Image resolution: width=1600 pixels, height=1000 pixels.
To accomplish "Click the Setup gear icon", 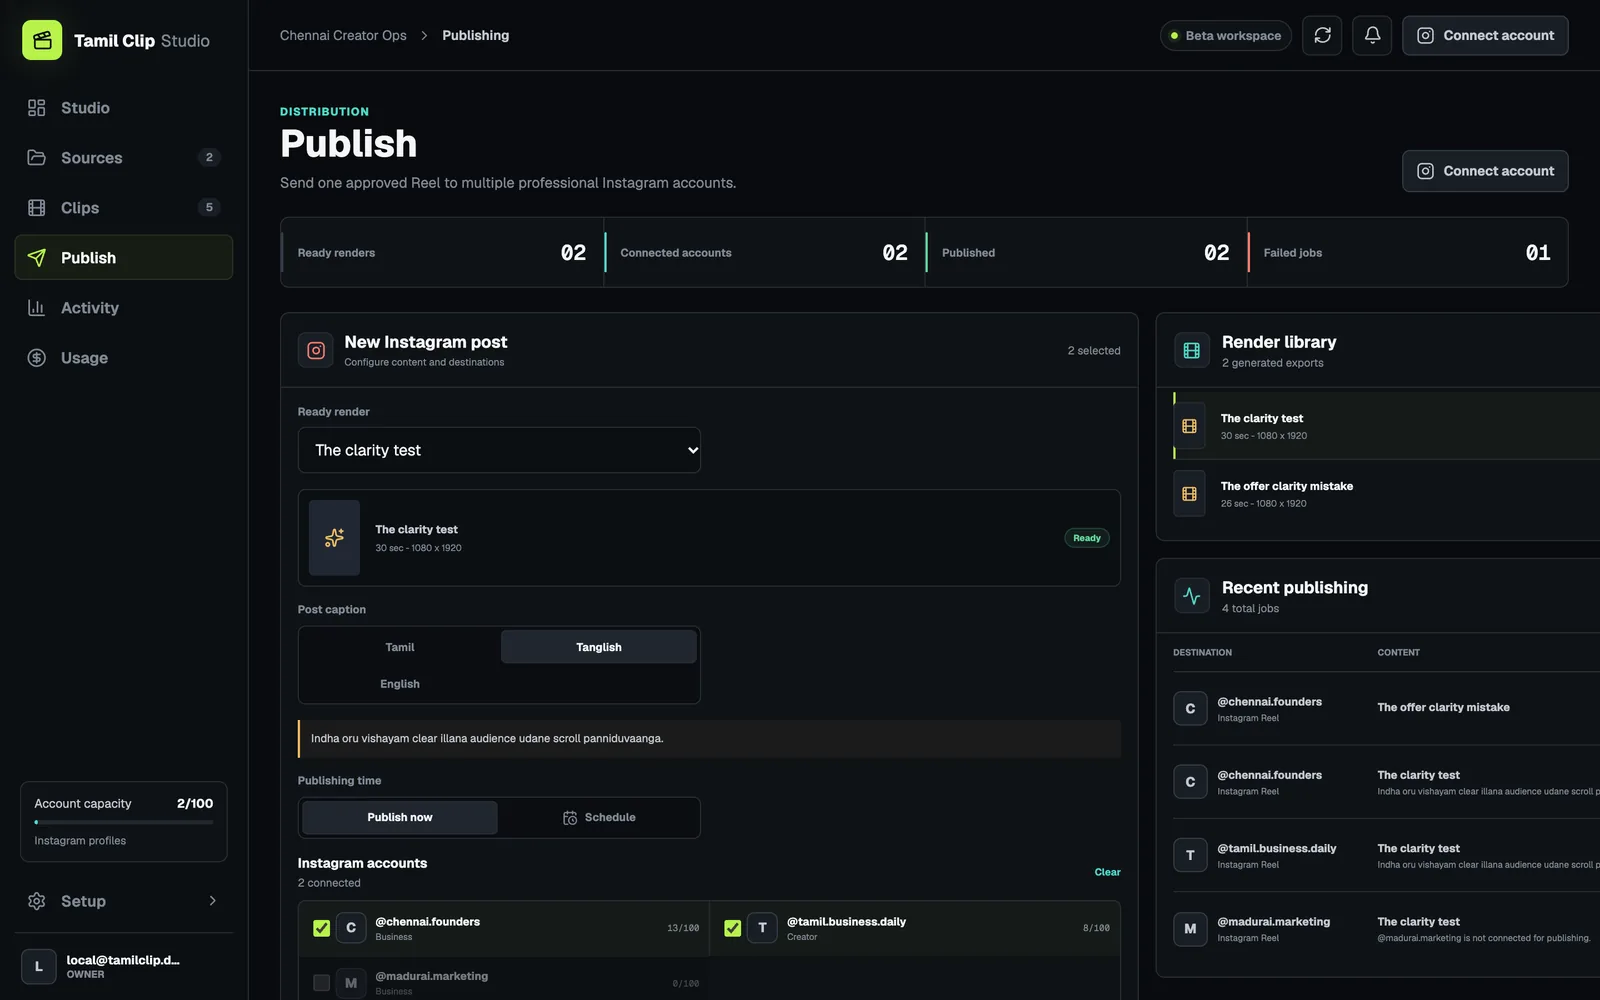I will click(x=37, y=901).
